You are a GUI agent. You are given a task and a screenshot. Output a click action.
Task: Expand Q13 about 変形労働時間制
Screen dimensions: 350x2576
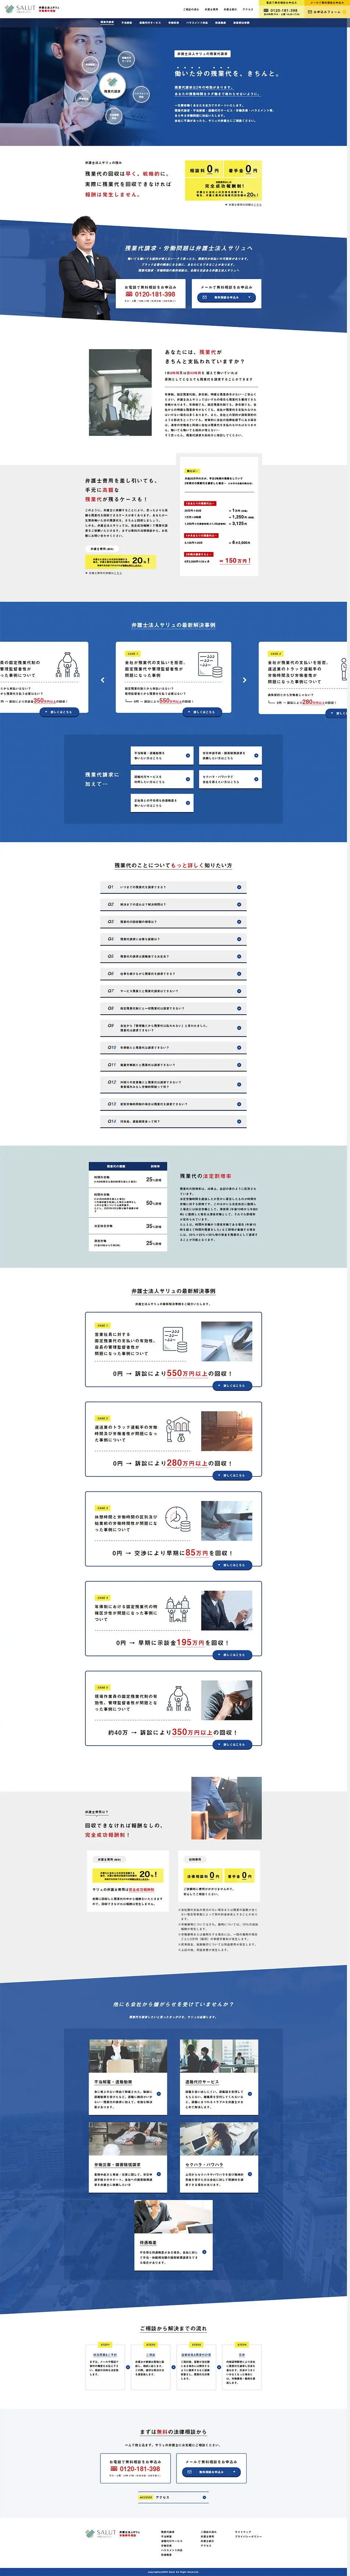(174, 1104)
